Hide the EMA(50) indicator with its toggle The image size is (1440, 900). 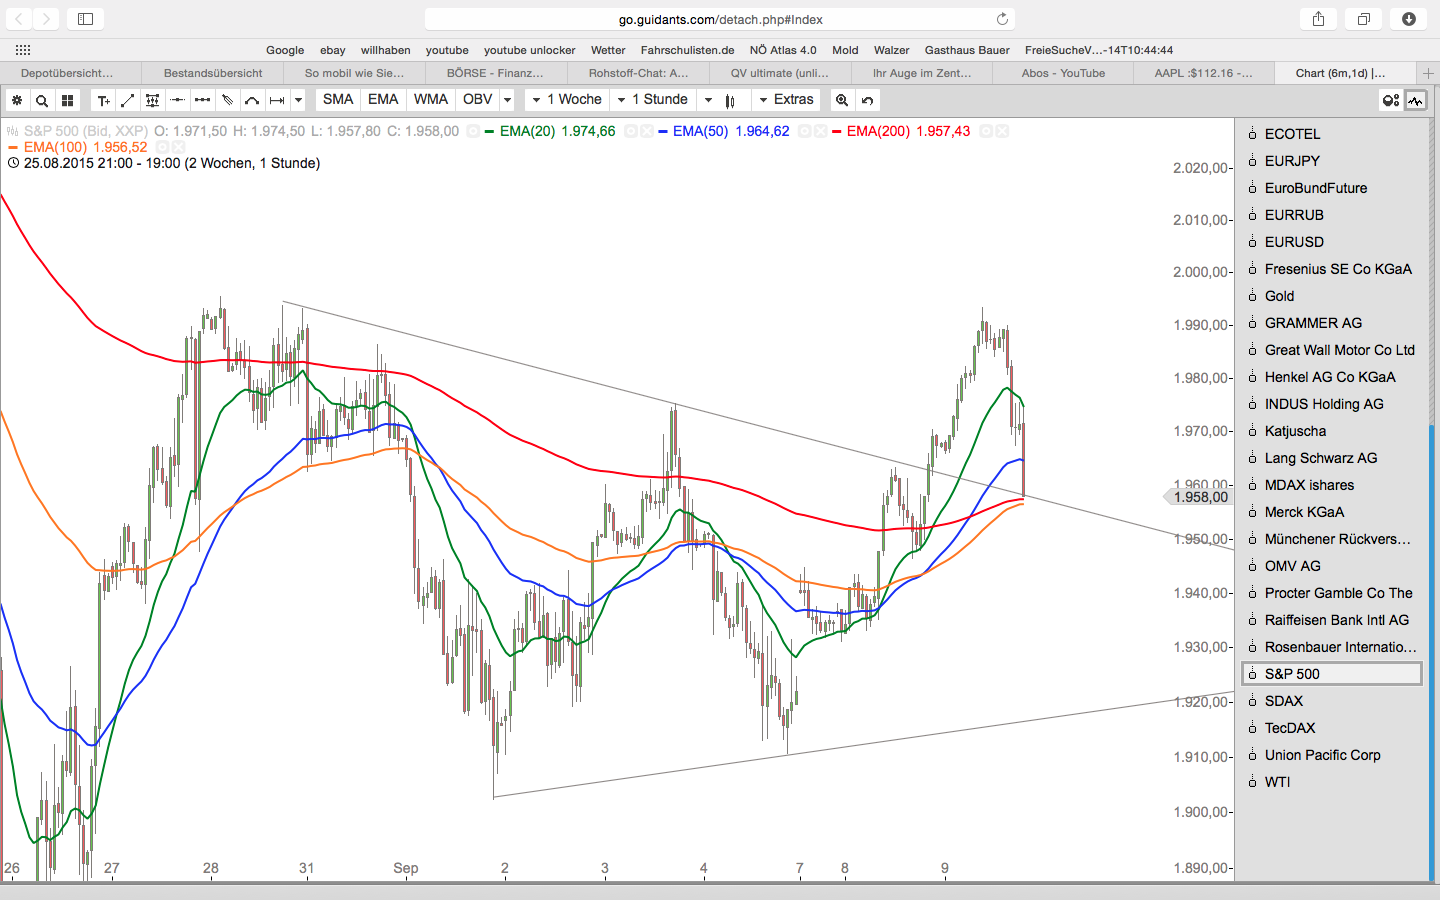(803, 131)
